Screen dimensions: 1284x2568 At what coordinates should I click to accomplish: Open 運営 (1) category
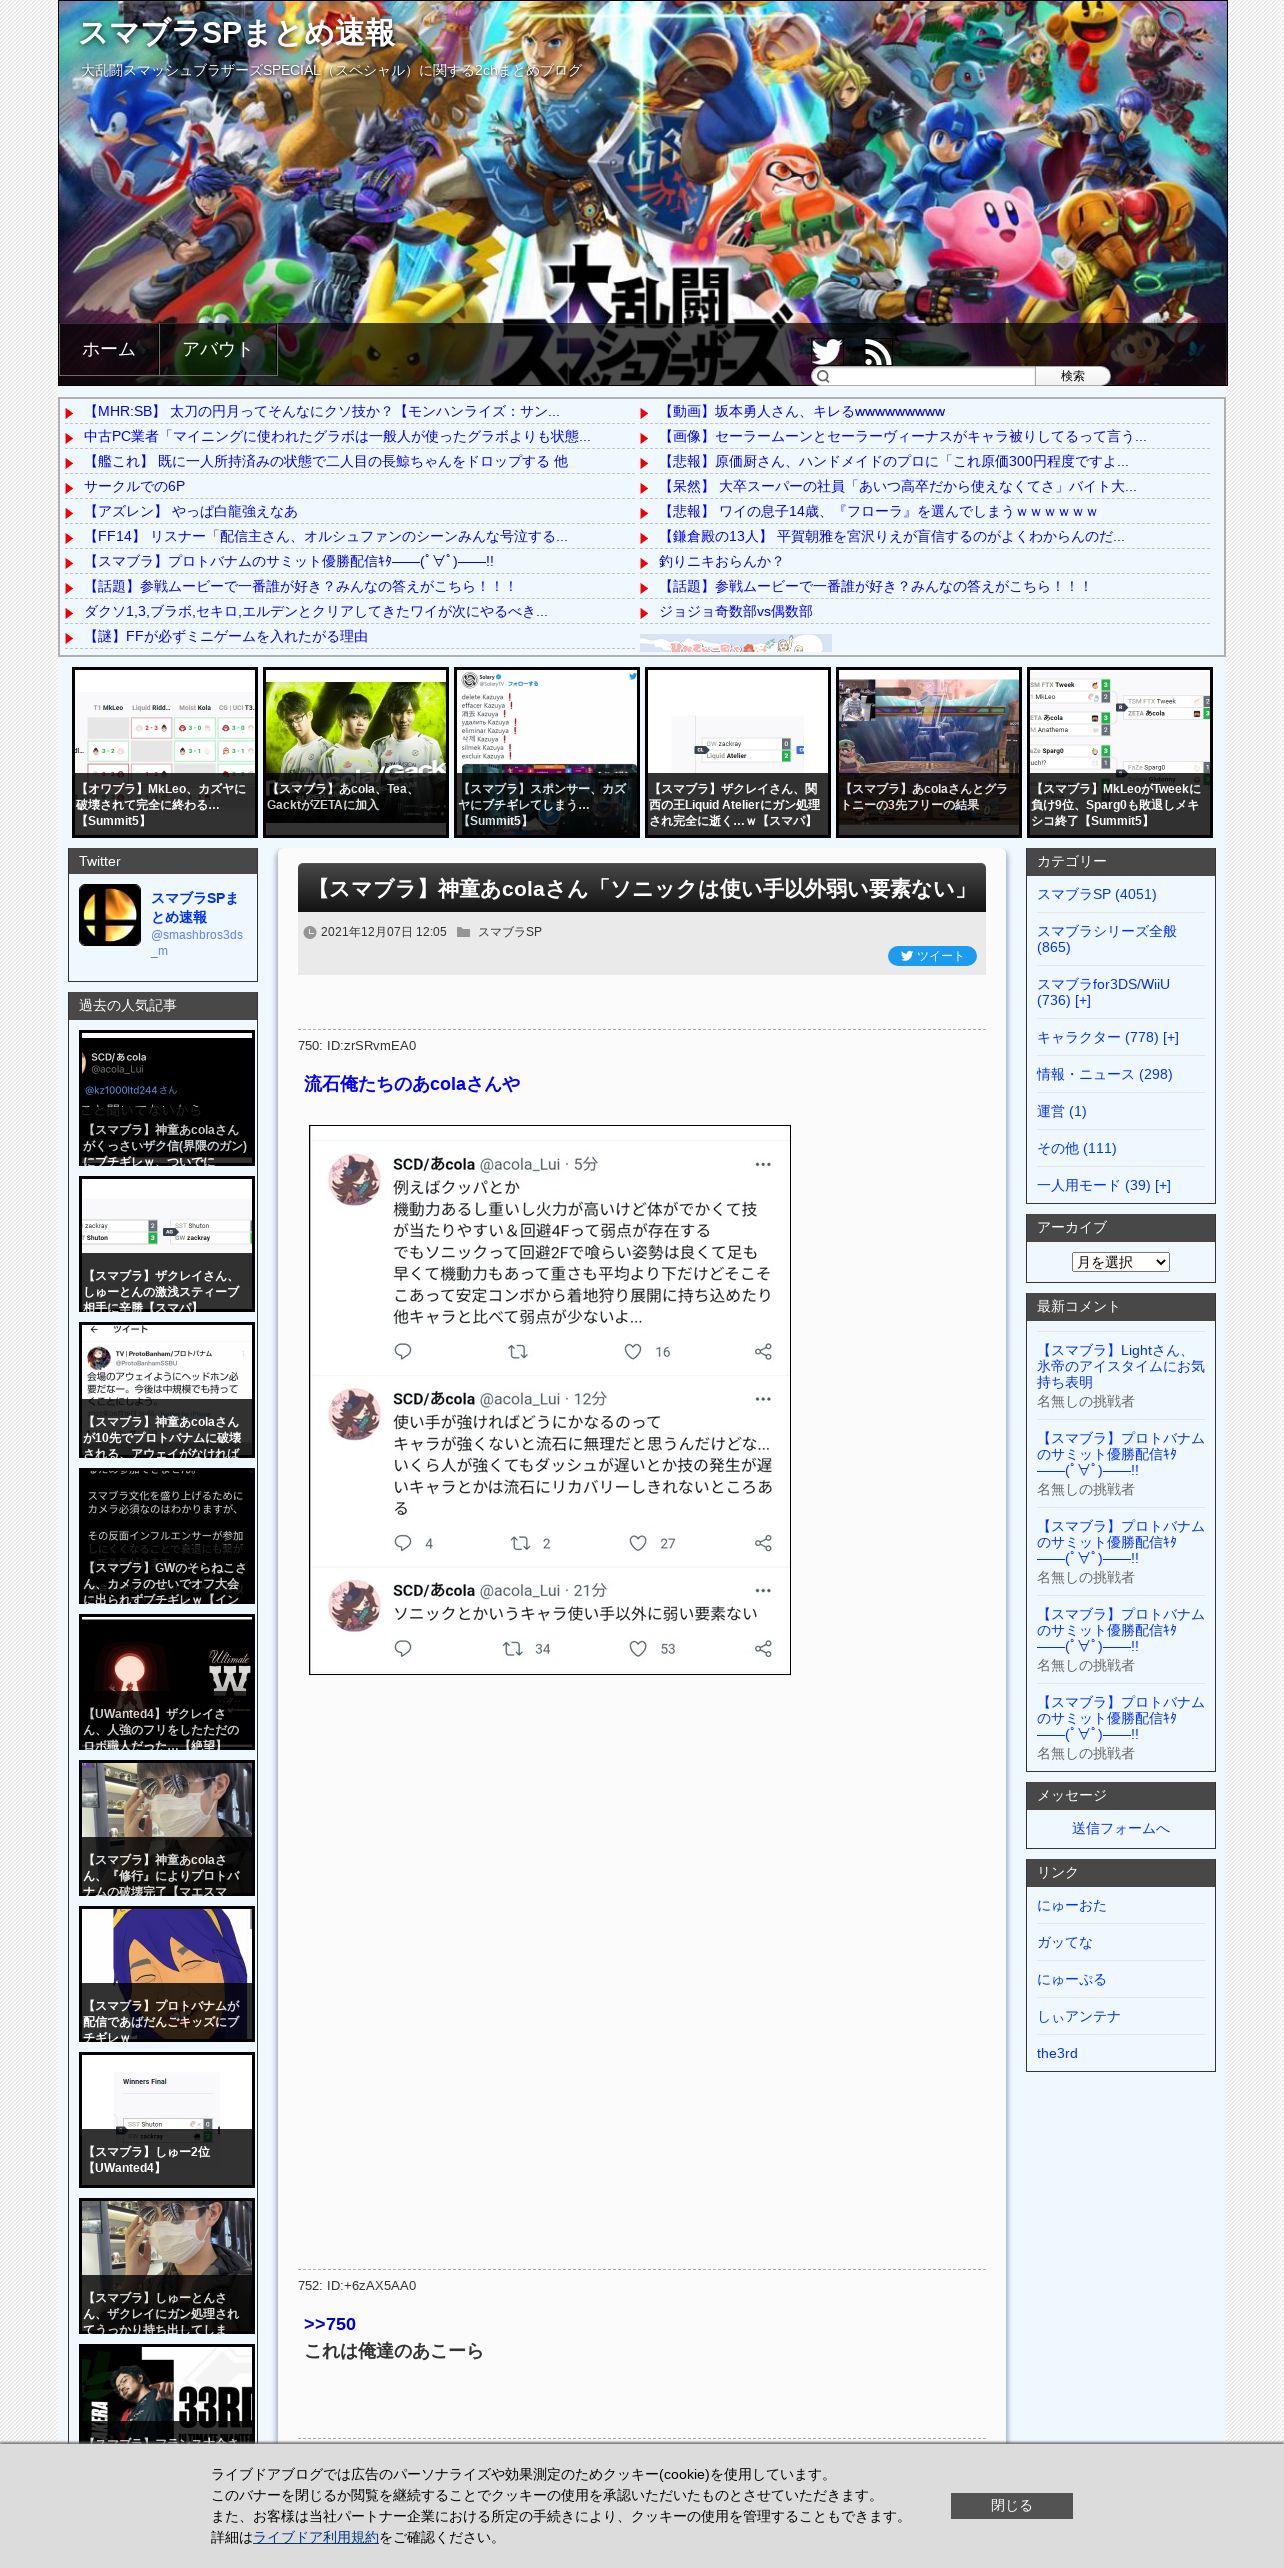coord(1062,1111)
